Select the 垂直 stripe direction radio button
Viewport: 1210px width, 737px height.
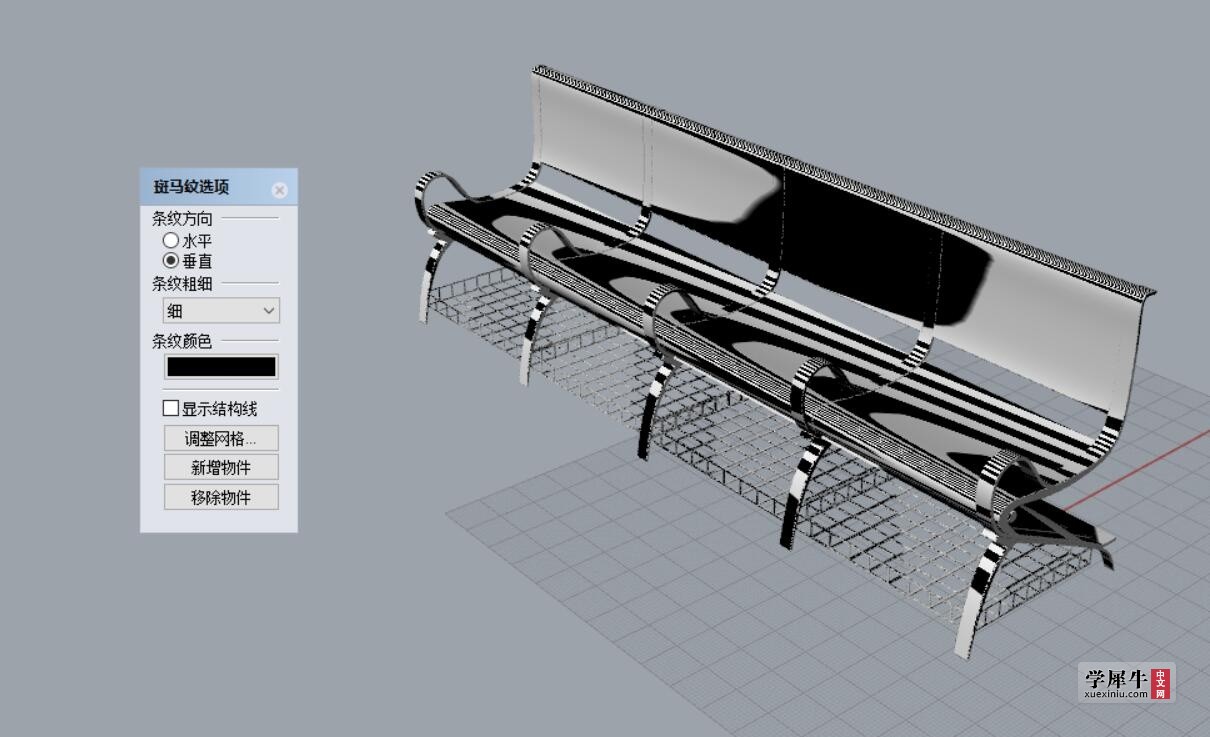click(x=171, y=261)
